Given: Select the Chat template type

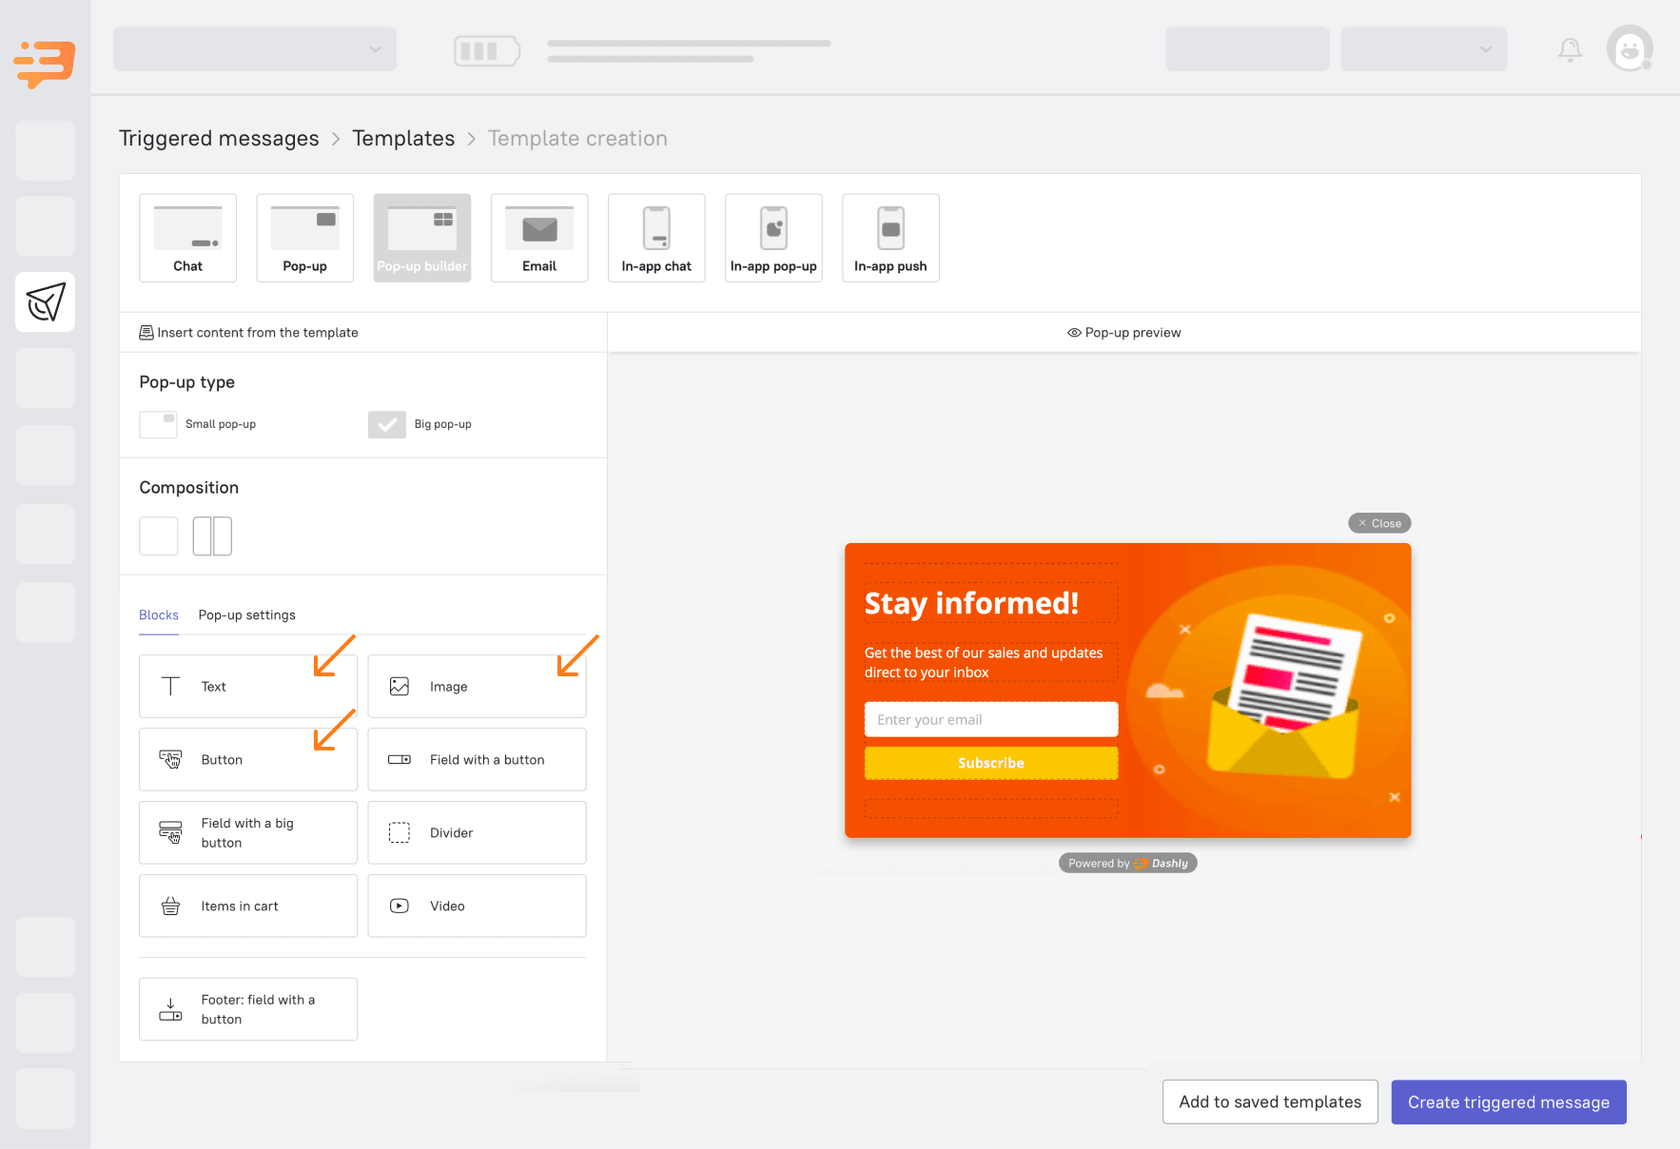Looking at the screenshot, I should [x=187, y=237].
